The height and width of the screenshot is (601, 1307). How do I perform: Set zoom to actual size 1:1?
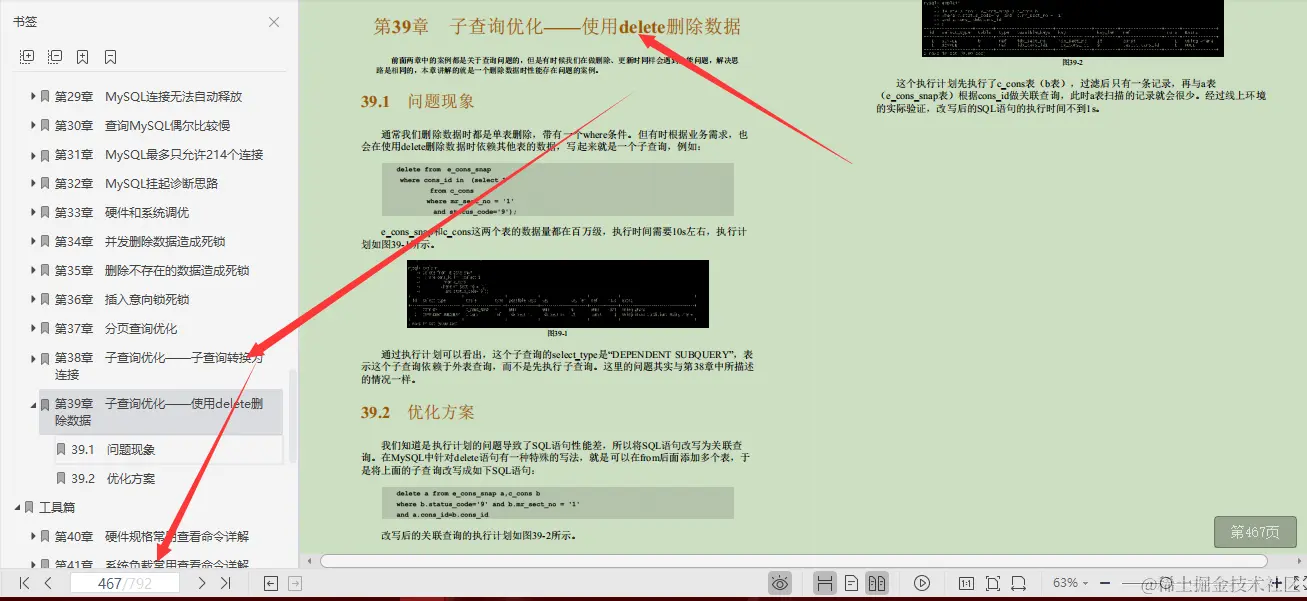tap(967, 582)
